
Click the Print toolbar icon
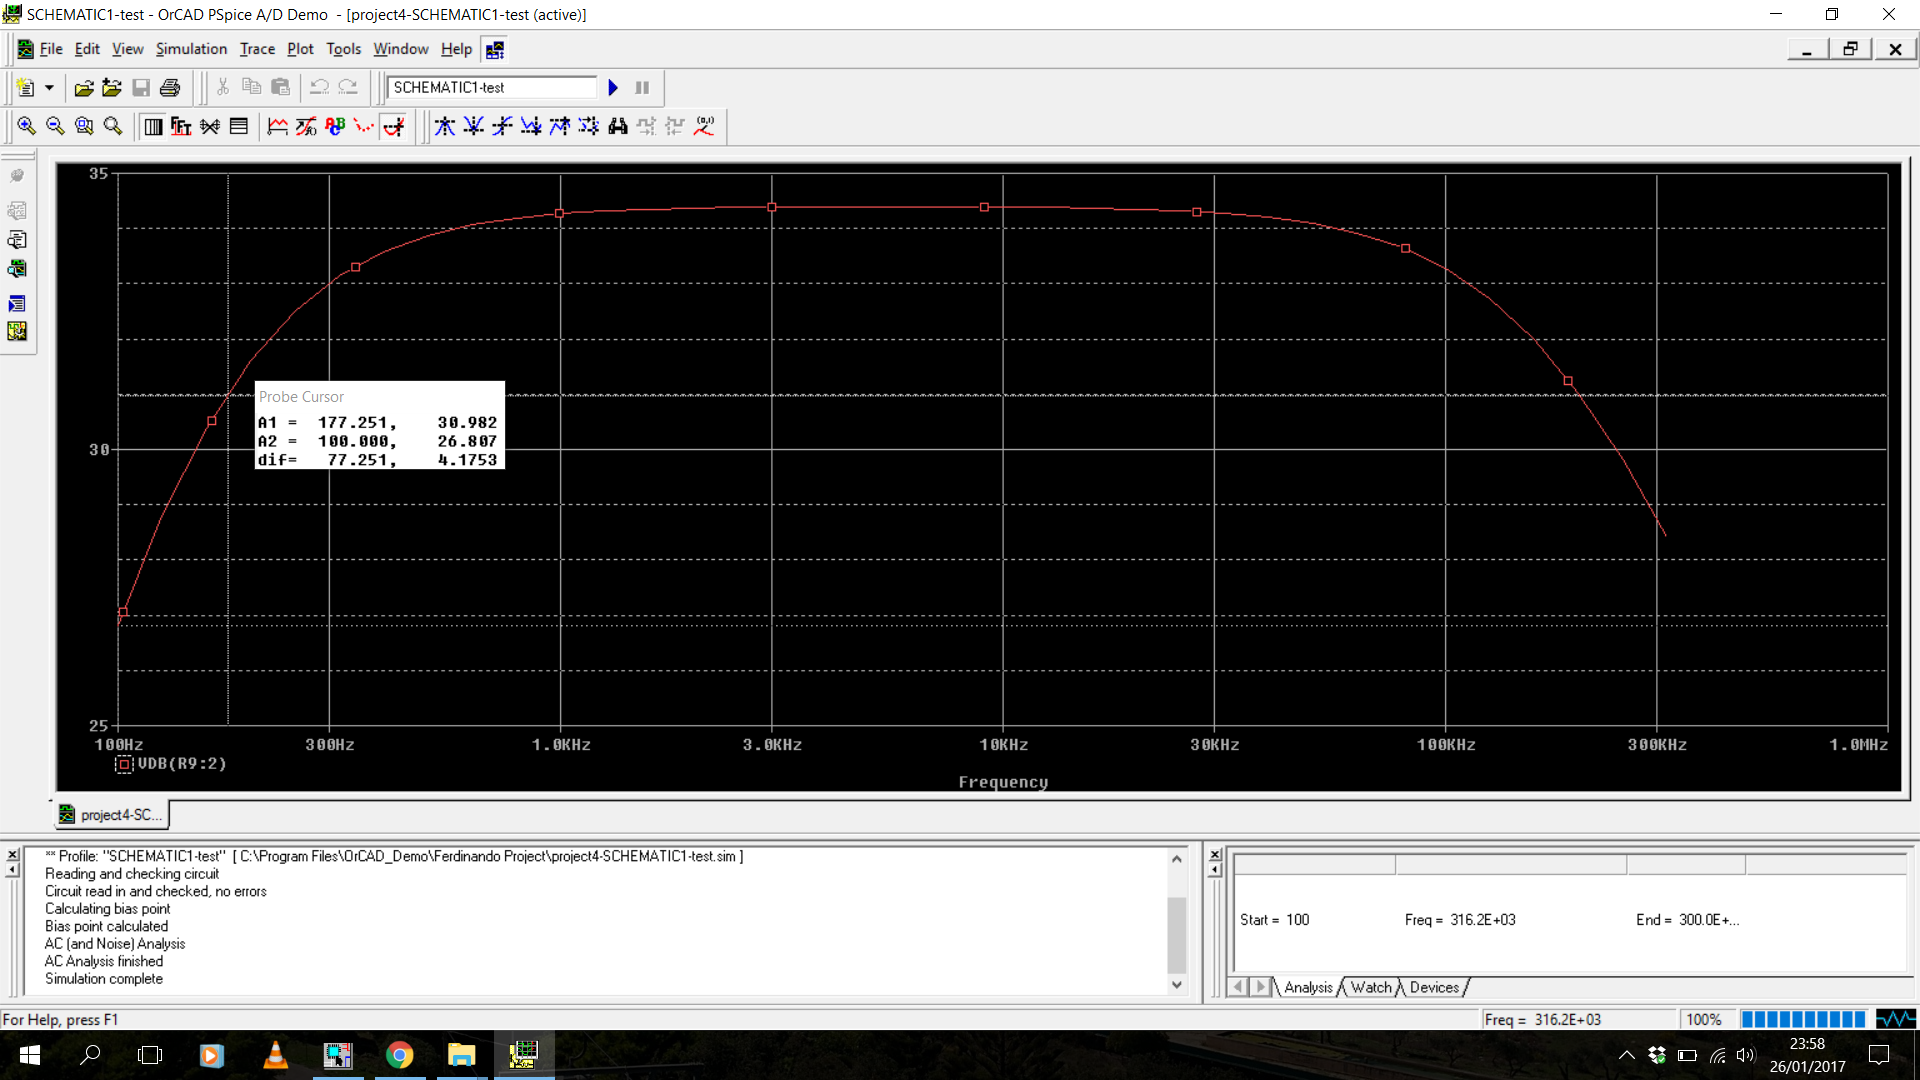click(x=170, y=88)
